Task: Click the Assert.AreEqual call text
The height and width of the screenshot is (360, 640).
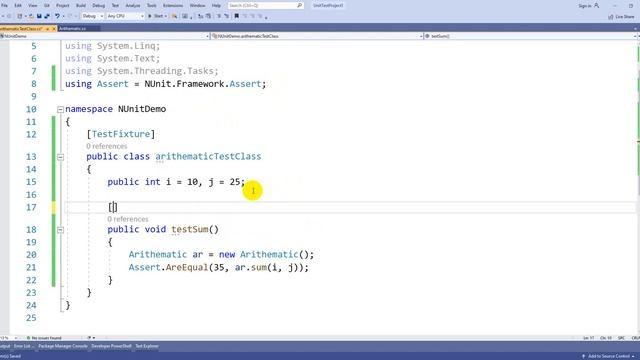Action: (168, 268)
